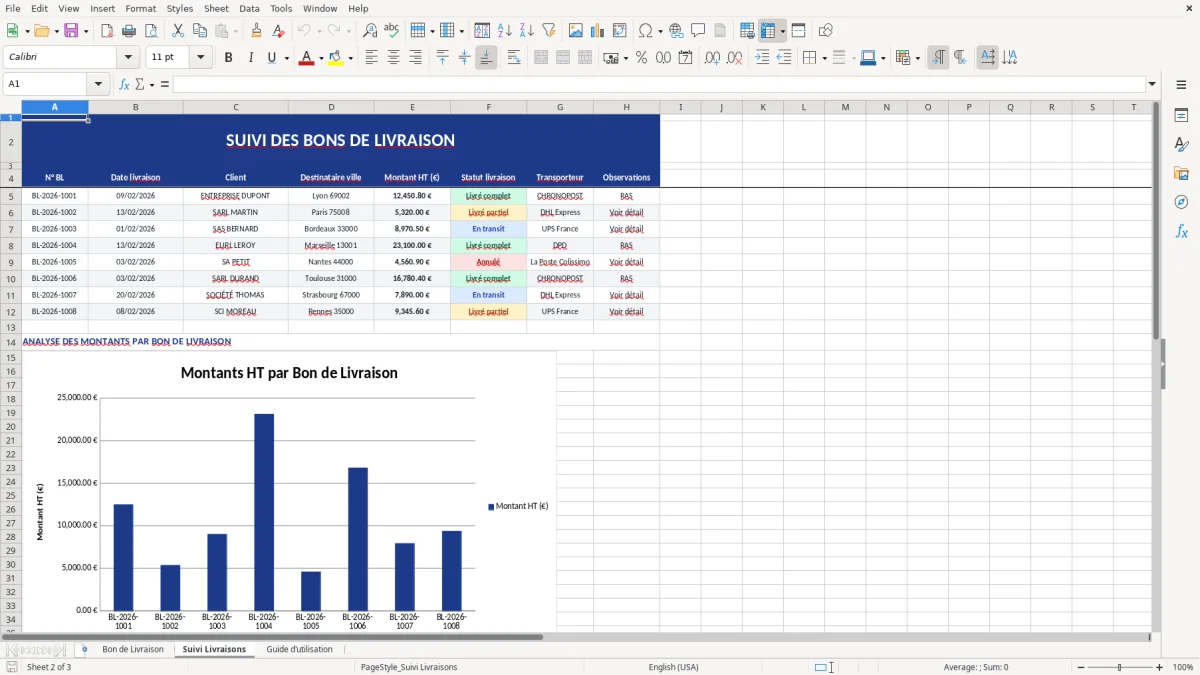Viewport: 1200px width, 675px height.
Task: Insert an image into the sheet
Action: [x=574, y=30]
